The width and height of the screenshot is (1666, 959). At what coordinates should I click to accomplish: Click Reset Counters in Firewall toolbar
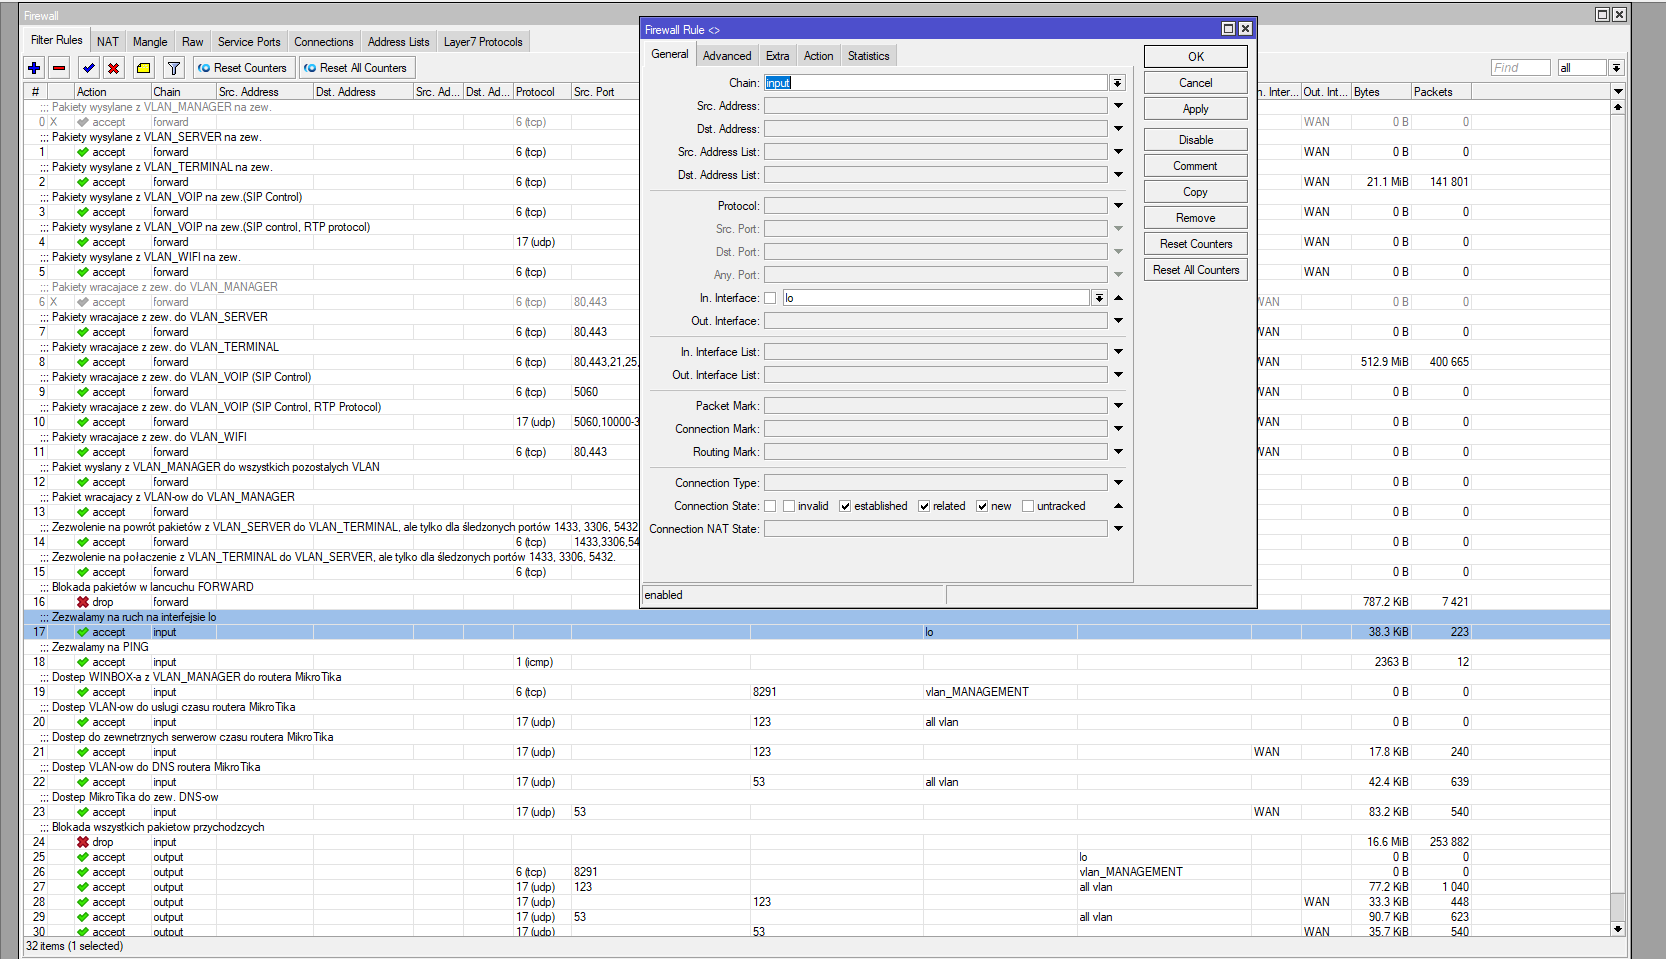(x=242, y=68)
